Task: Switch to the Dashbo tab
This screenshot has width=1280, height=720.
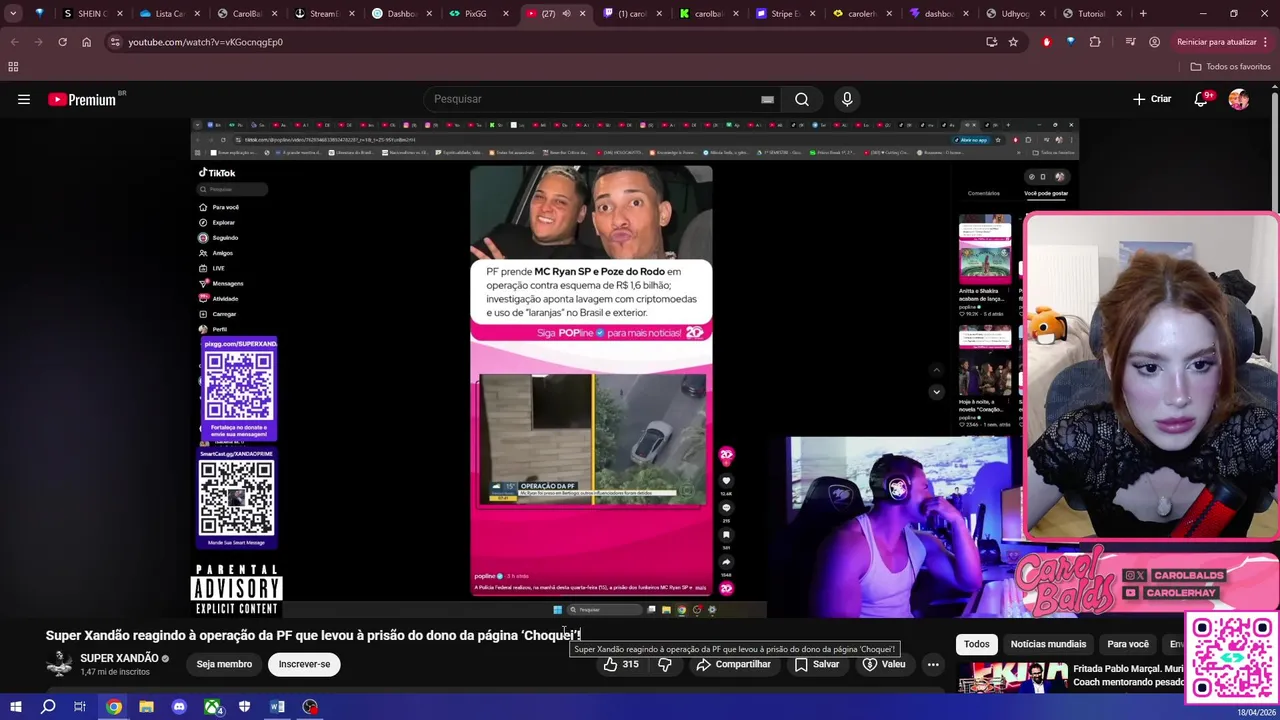Action: coord(401,14)
